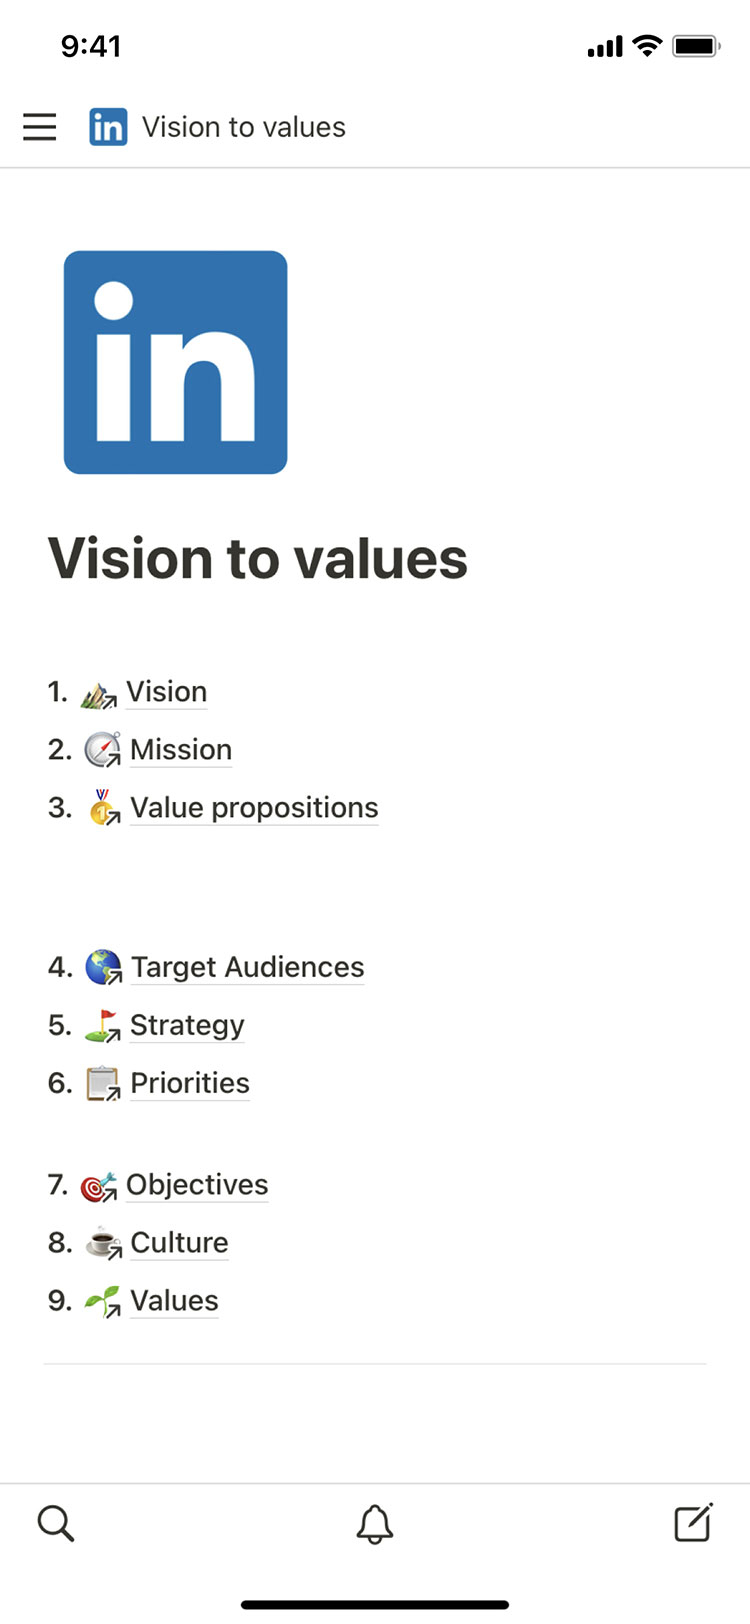The image size is (750, 1624).
Task: Tap the mountain emoji beside Vision
Action: click(x=98, y=694)
